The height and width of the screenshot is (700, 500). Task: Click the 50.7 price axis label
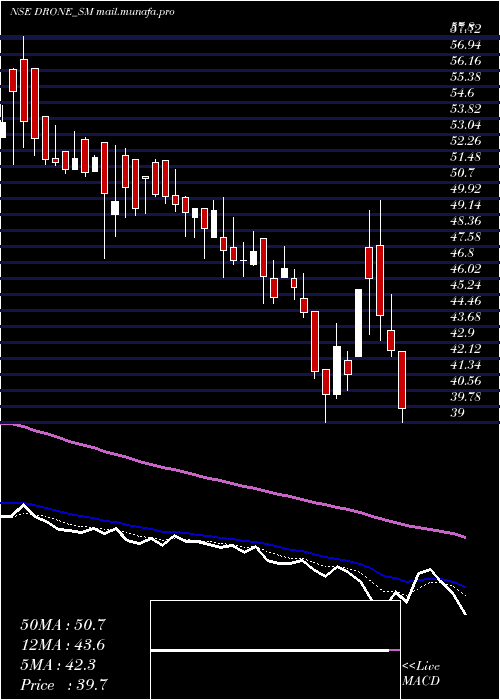click(463, 173)
